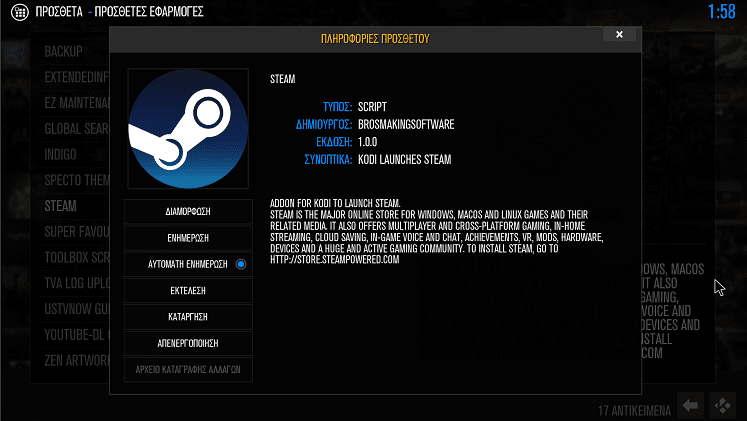Click ΠΡΟΣΘΕΤΑ in the header breadcrumb

(x=59, y=11)
